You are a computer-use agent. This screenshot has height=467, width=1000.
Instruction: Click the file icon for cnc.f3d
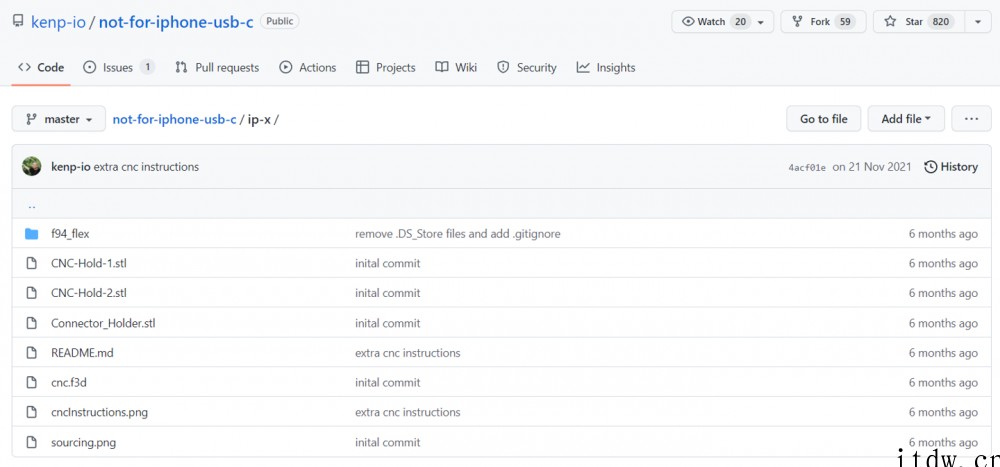(31, 383)
